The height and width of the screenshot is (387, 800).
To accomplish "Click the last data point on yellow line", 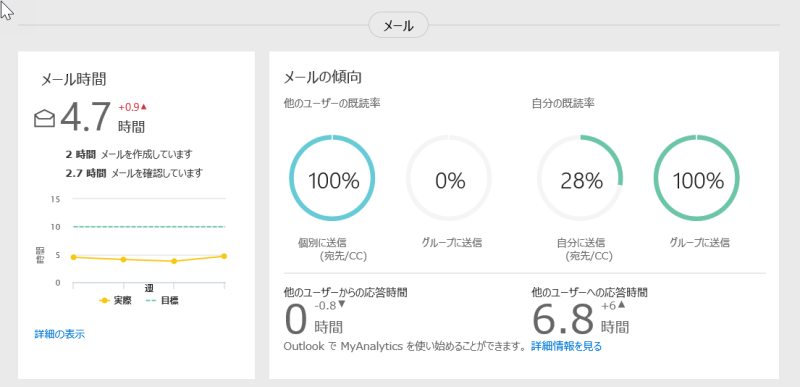I will tap(223, 256).
